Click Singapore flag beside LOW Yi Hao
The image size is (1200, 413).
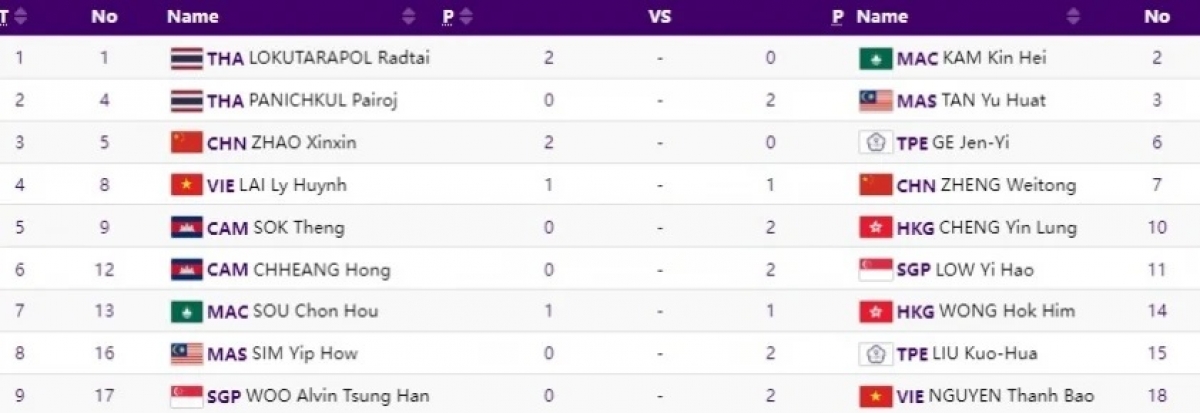coord(876,269)
